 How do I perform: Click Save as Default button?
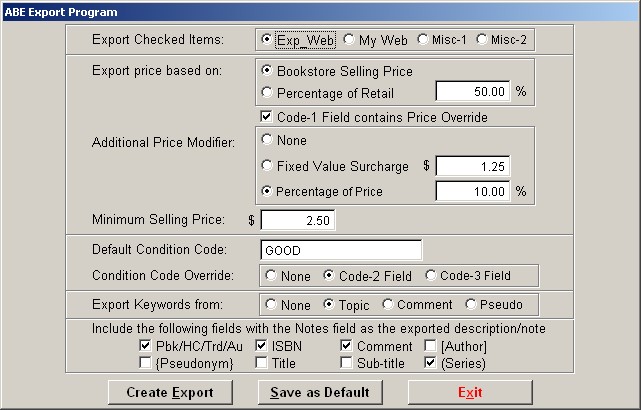tap(320, 392)
